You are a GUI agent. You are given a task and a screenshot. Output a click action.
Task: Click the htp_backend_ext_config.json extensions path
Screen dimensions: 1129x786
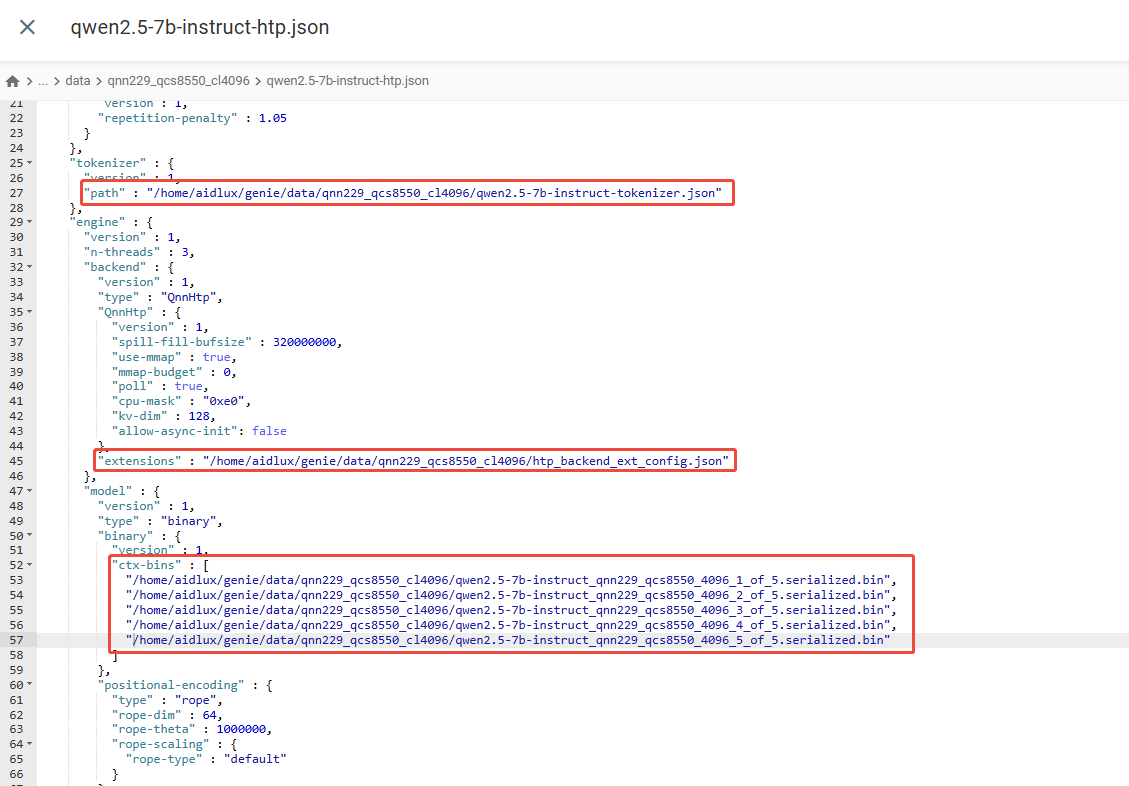point(465,461)
